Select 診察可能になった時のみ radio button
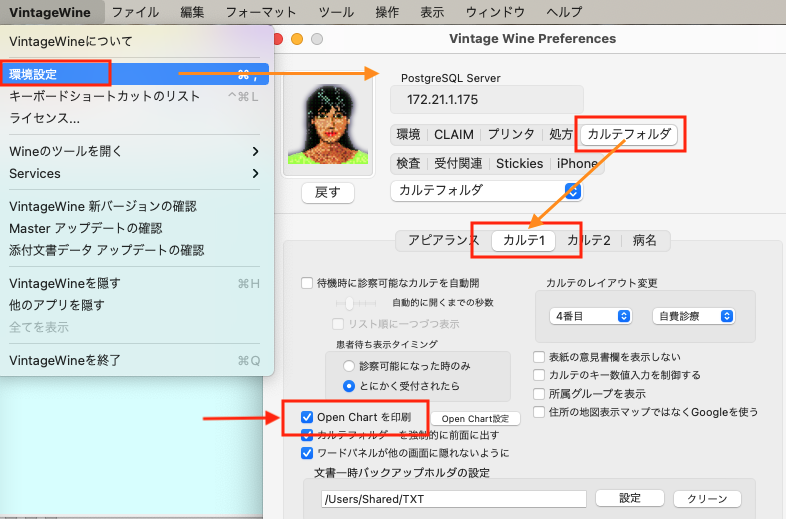 tap(349, 366)
